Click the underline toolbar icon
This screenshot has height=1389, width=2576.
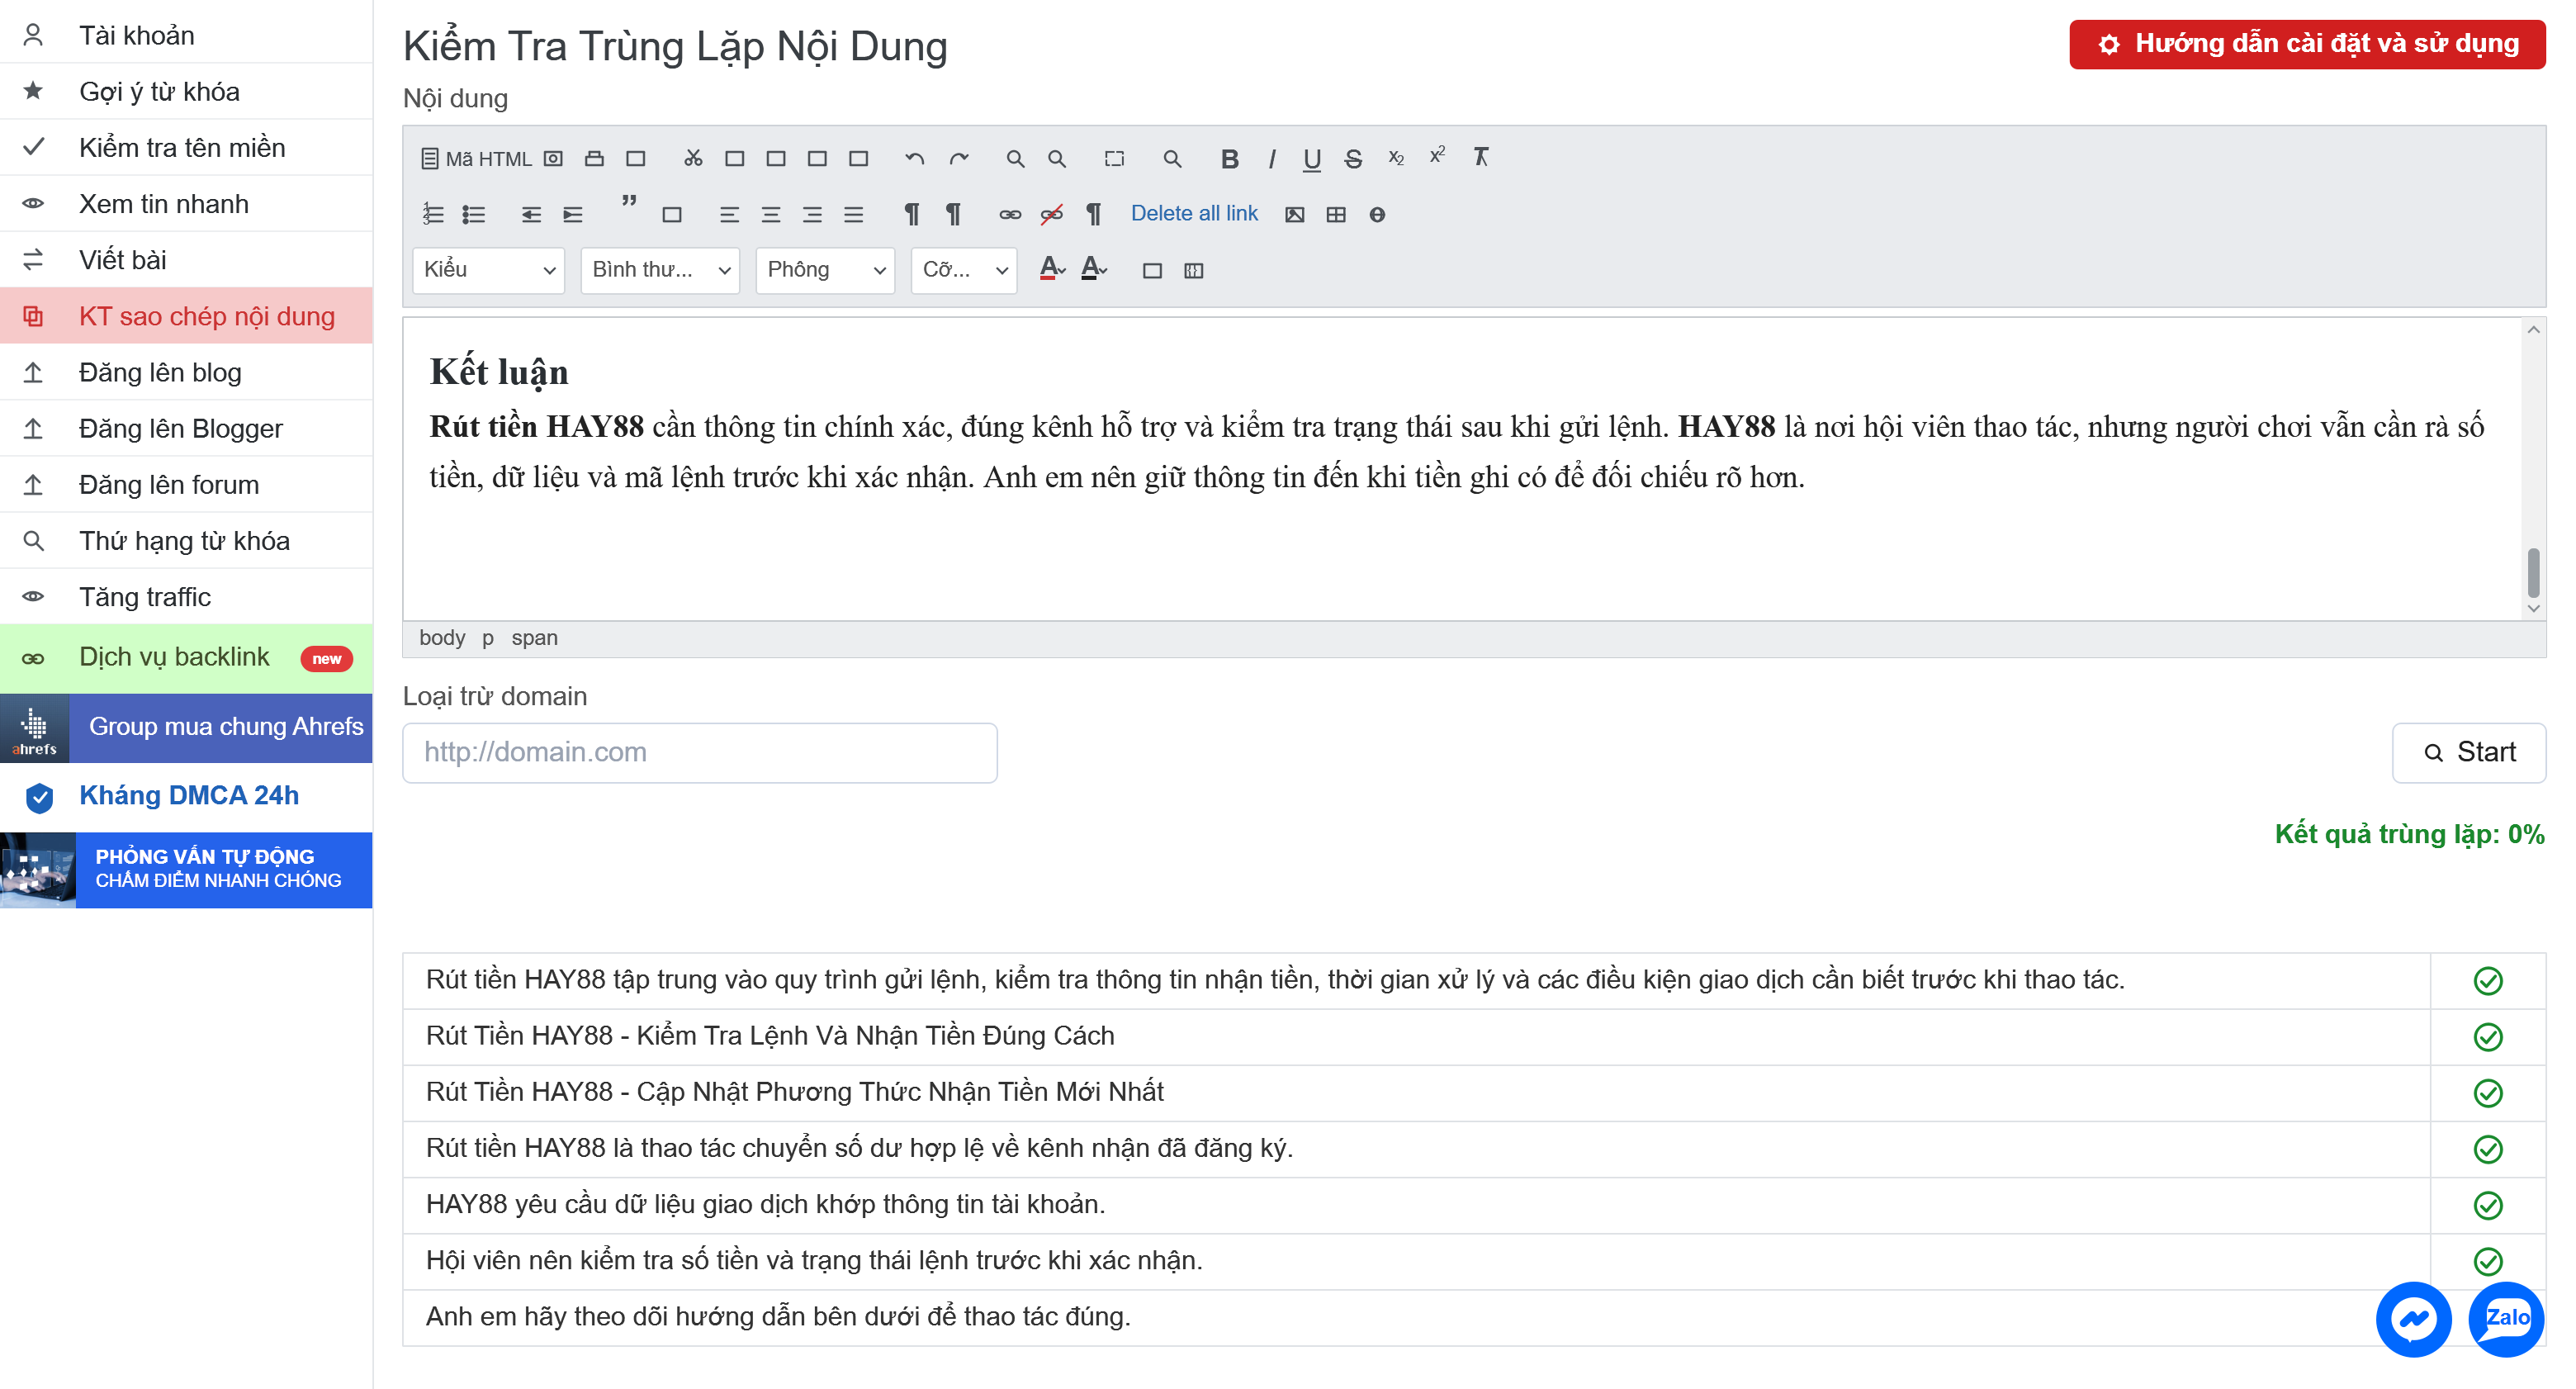(1312, 158)
